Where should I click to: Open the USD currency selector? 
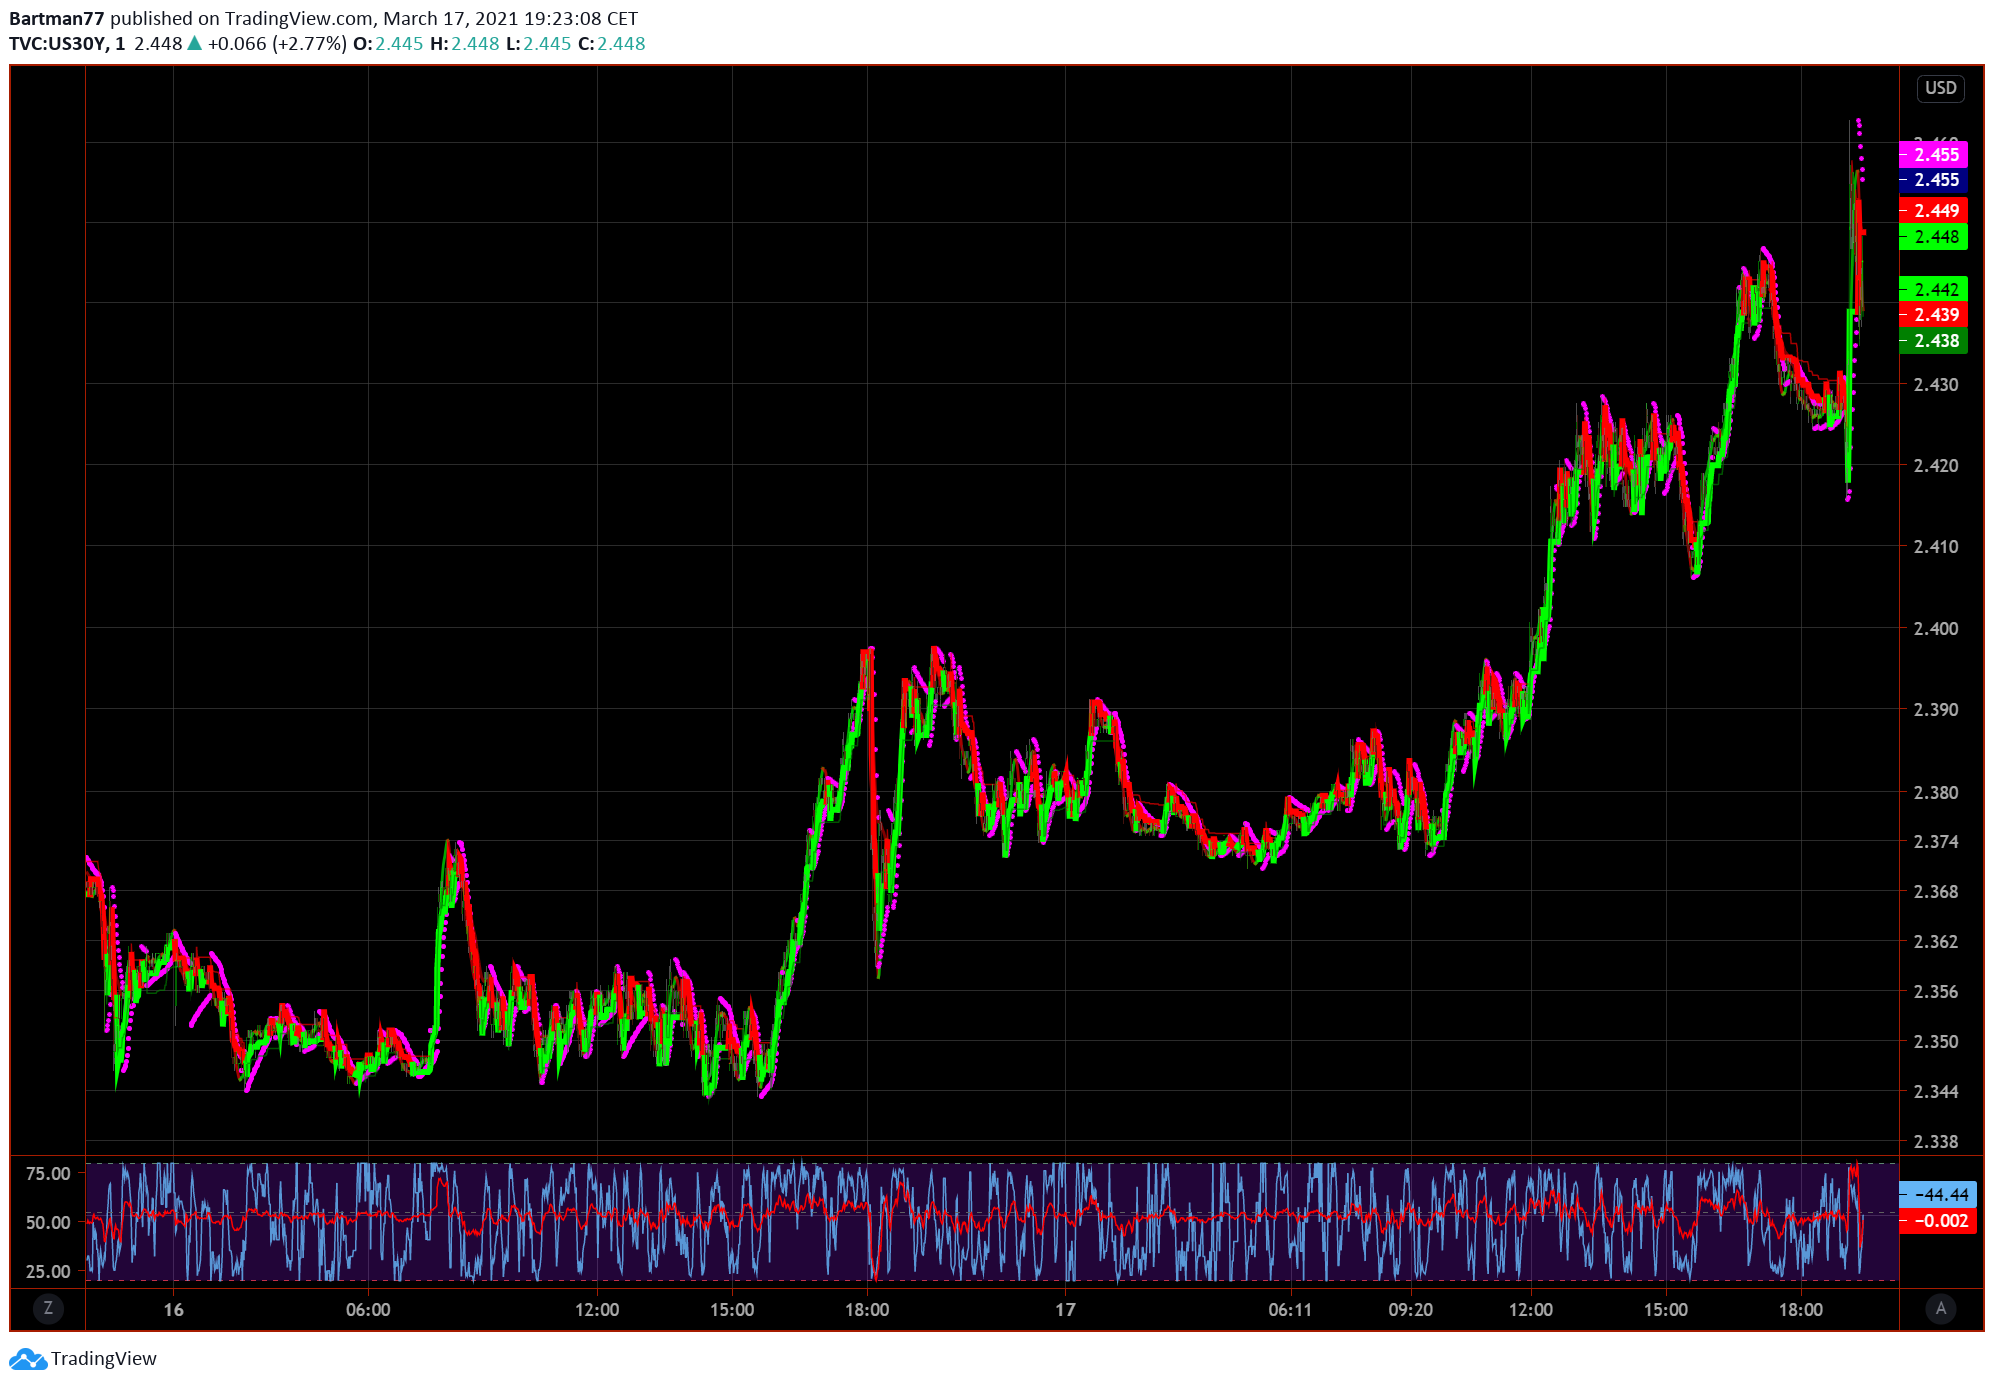(x=1940, y=88)
